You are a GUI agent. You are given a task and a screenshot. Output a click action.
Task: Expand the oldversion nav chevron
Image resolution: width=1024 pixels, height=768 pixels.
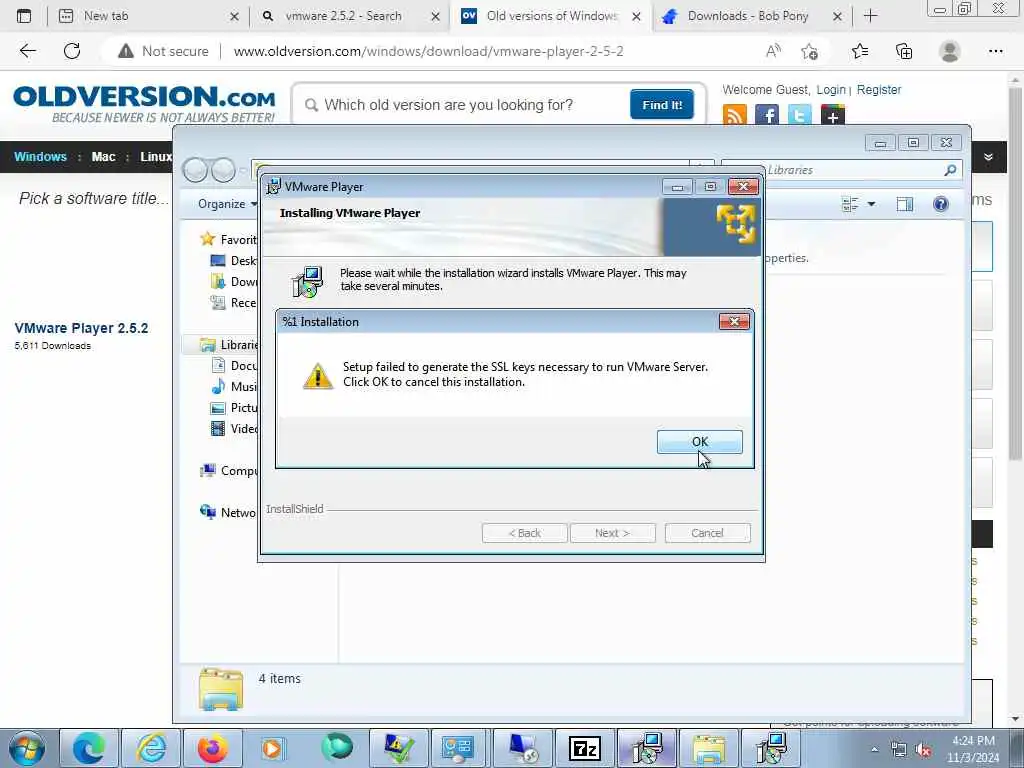tap(988, 157)
